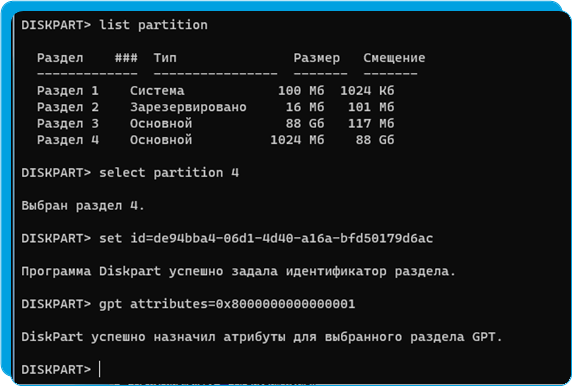The height and width of the screenshot is (386, 572).
Task: Click the 'Система' partition type
Action: tap(157, 90)
